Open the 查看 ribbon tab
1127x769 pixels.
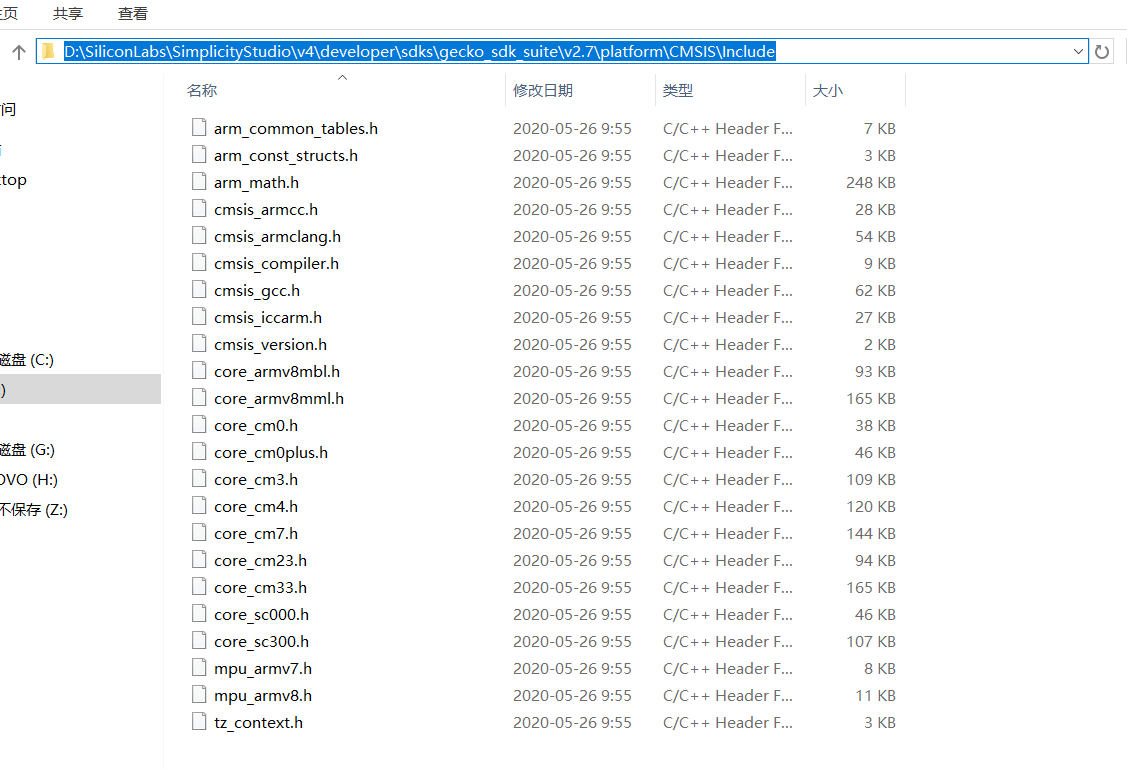[132, 13]
